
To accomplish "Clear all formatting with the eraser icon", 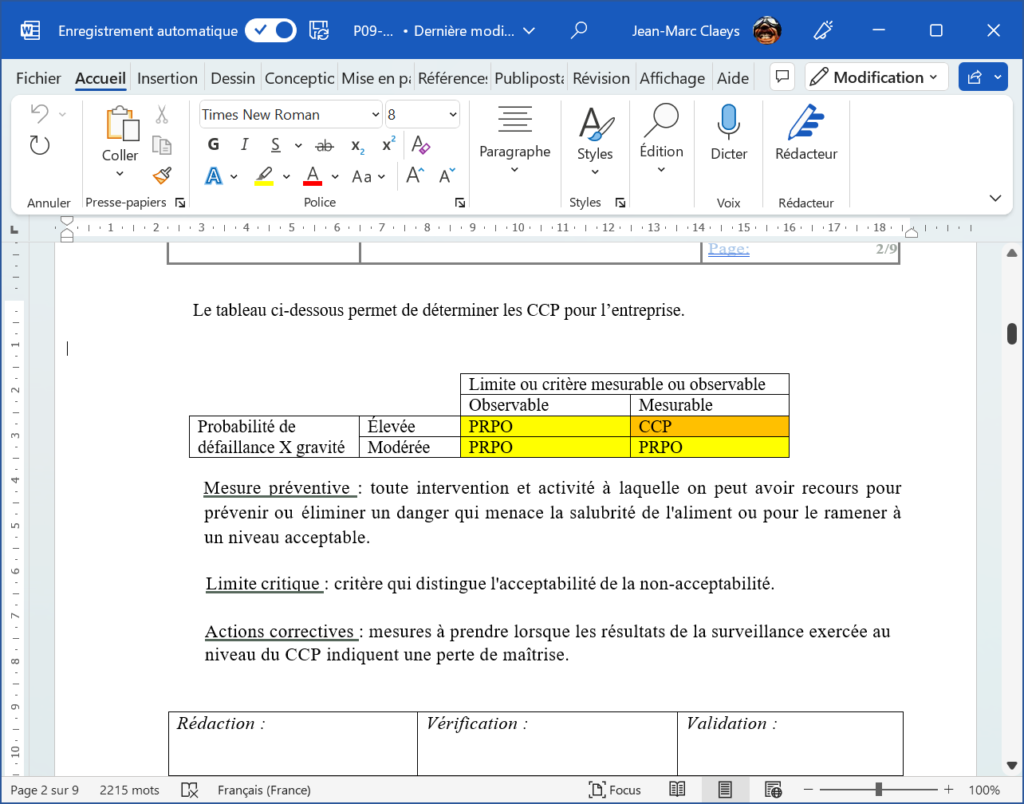I will (421, 144).
